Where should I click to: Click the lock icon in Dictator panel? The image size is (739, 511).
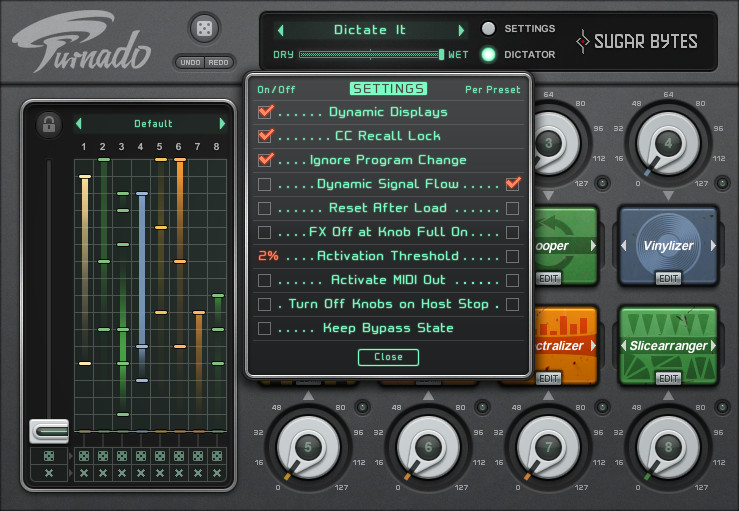click(x=49, y=124)
